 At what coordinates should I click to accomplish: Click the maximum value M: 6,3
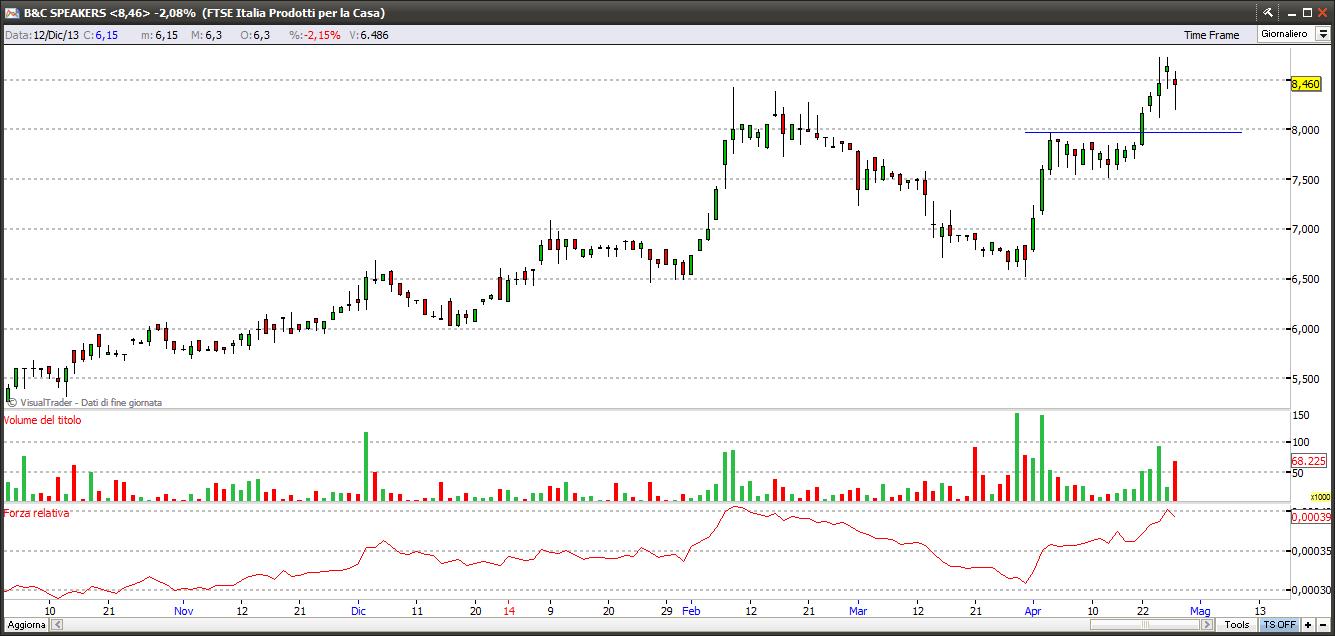[x=207, y=35]
